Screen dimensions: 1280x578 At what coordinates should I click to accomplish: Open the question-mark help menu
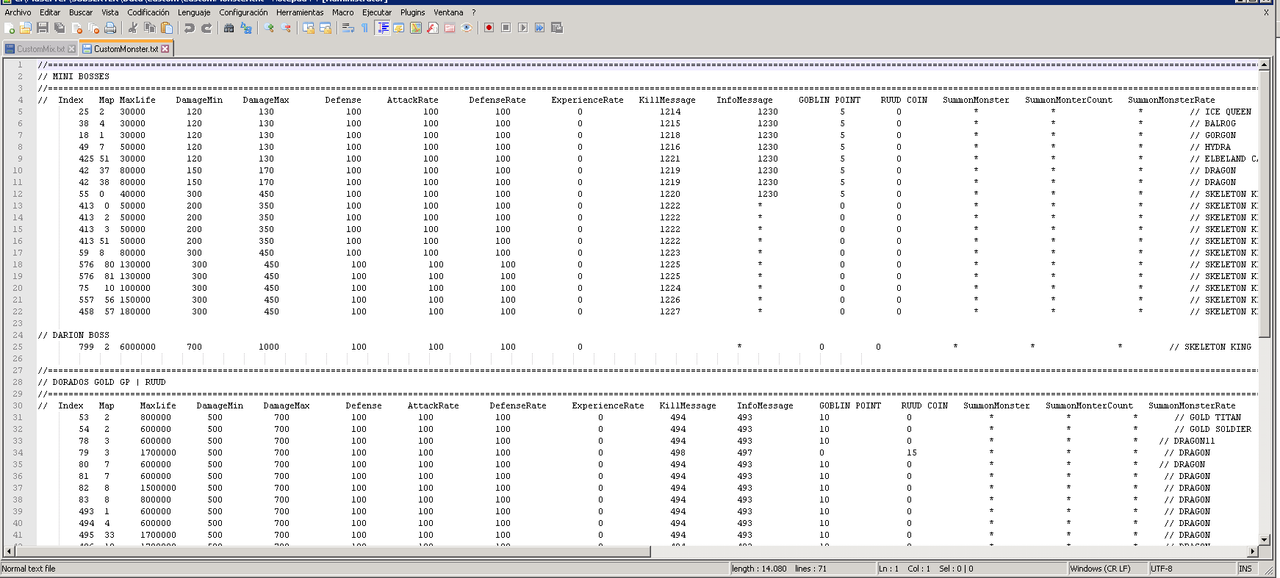(474, 12)
